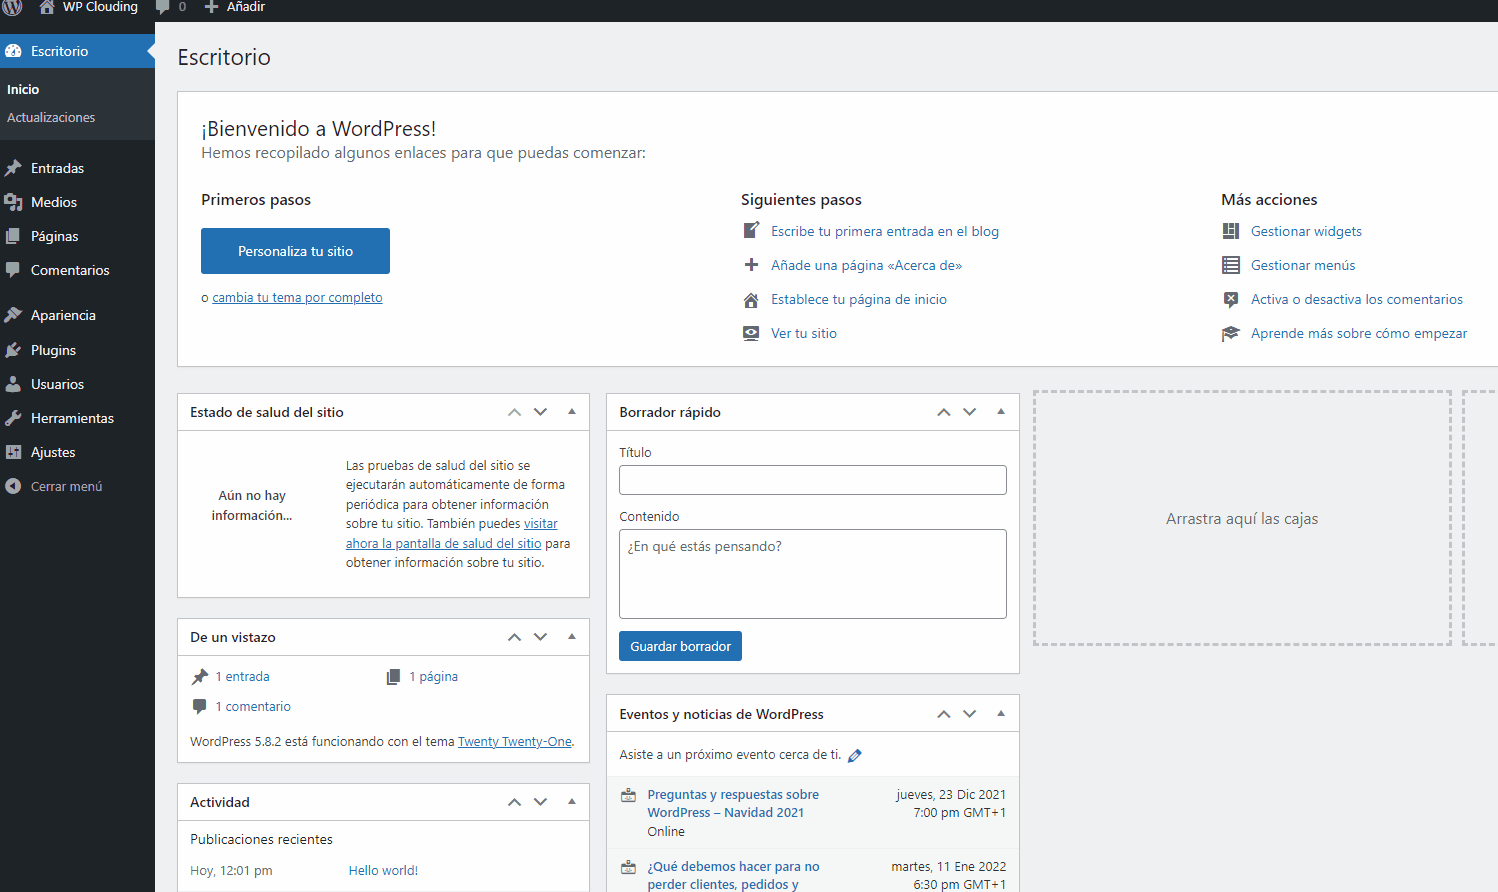Click the Personaliza tu sitio button
This screenshot has height=892, width=1498.
pyautogui.click(x=295, y=251)
